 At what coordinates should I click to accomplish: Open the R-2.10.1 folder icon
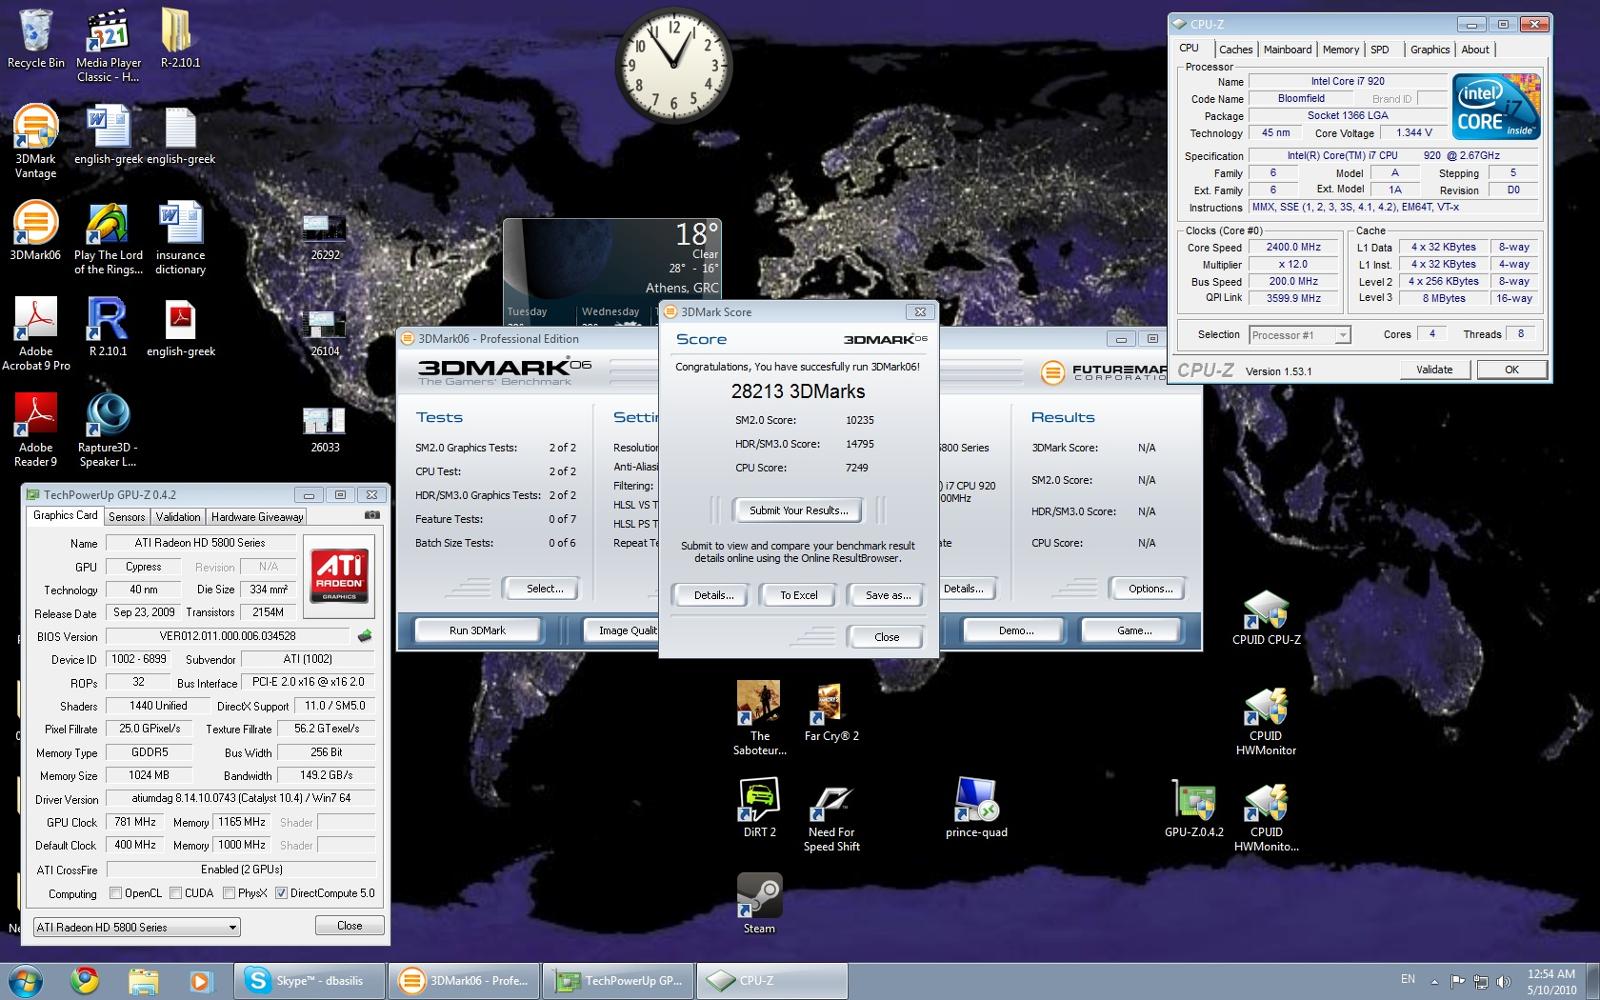(x=180, y=40)
